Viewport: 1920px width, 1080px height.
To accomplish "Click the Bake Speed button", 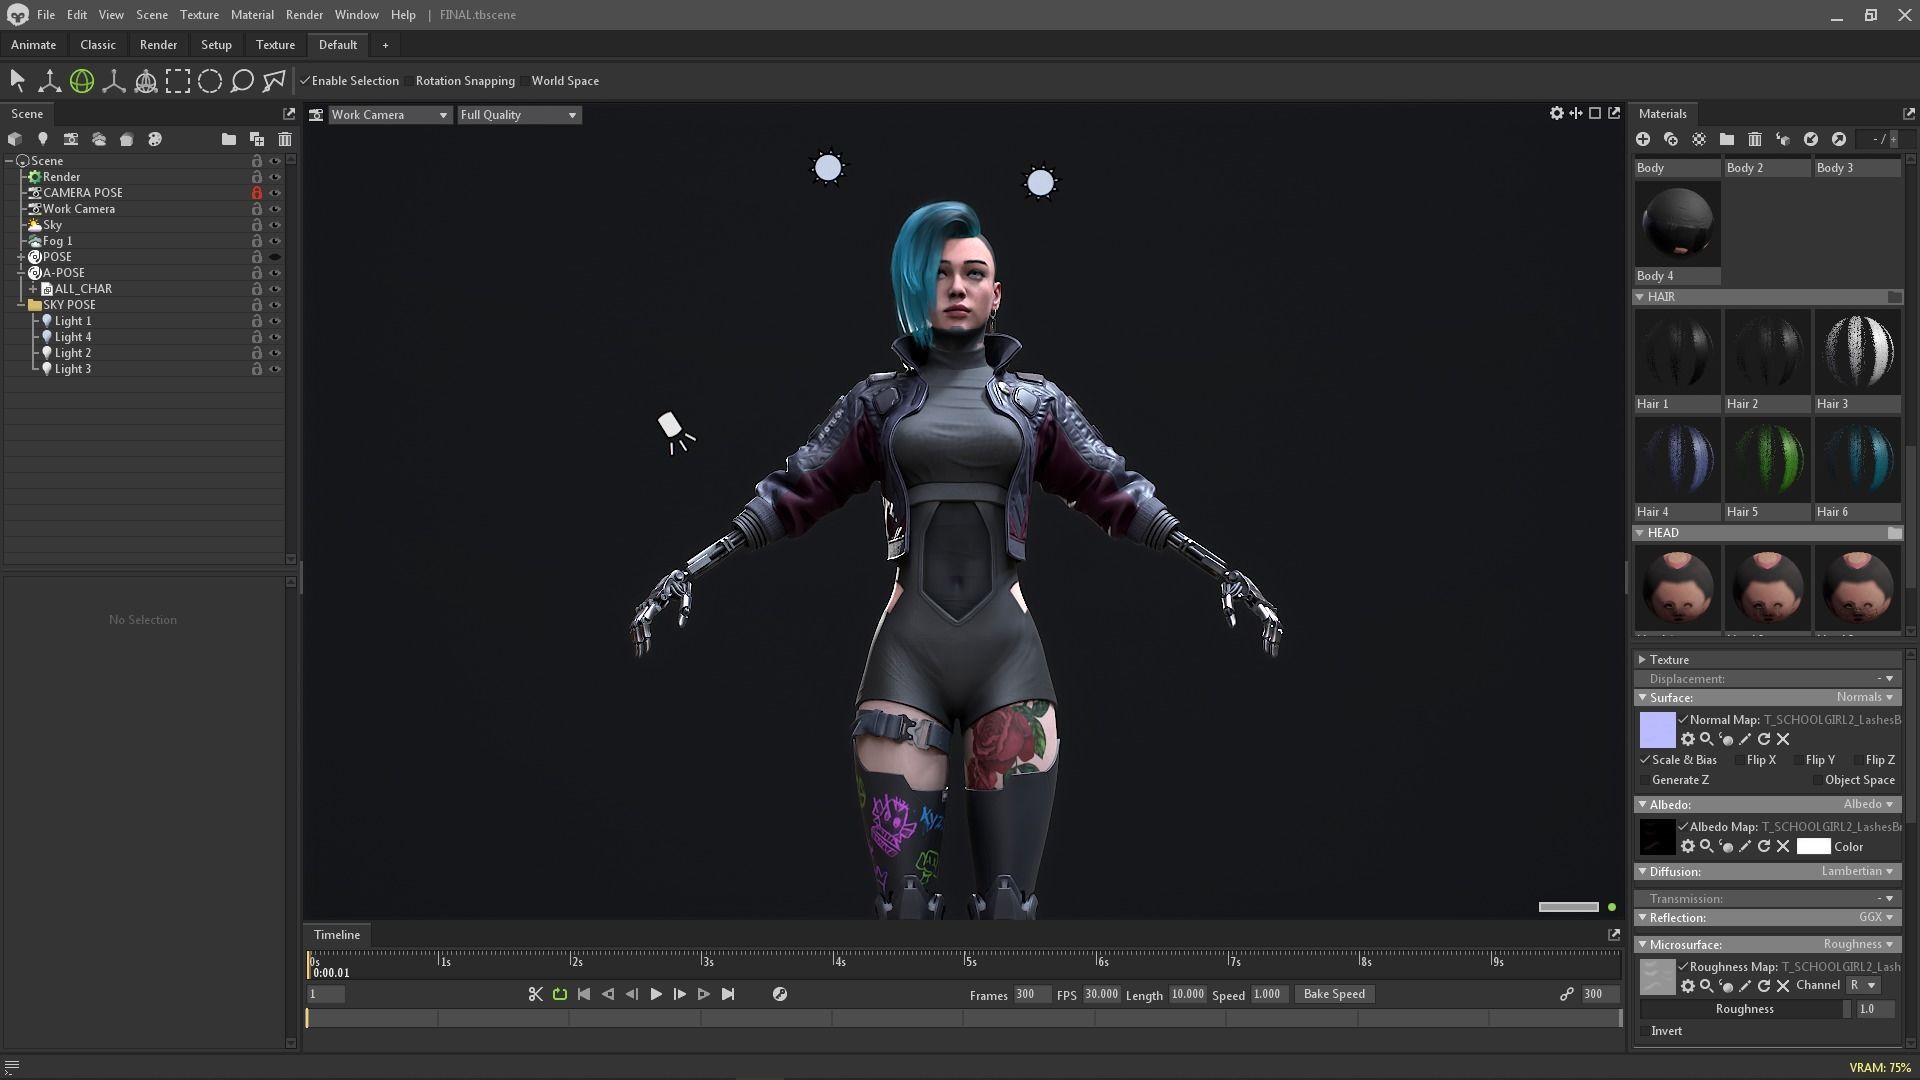I will [x=1334, y=994].
